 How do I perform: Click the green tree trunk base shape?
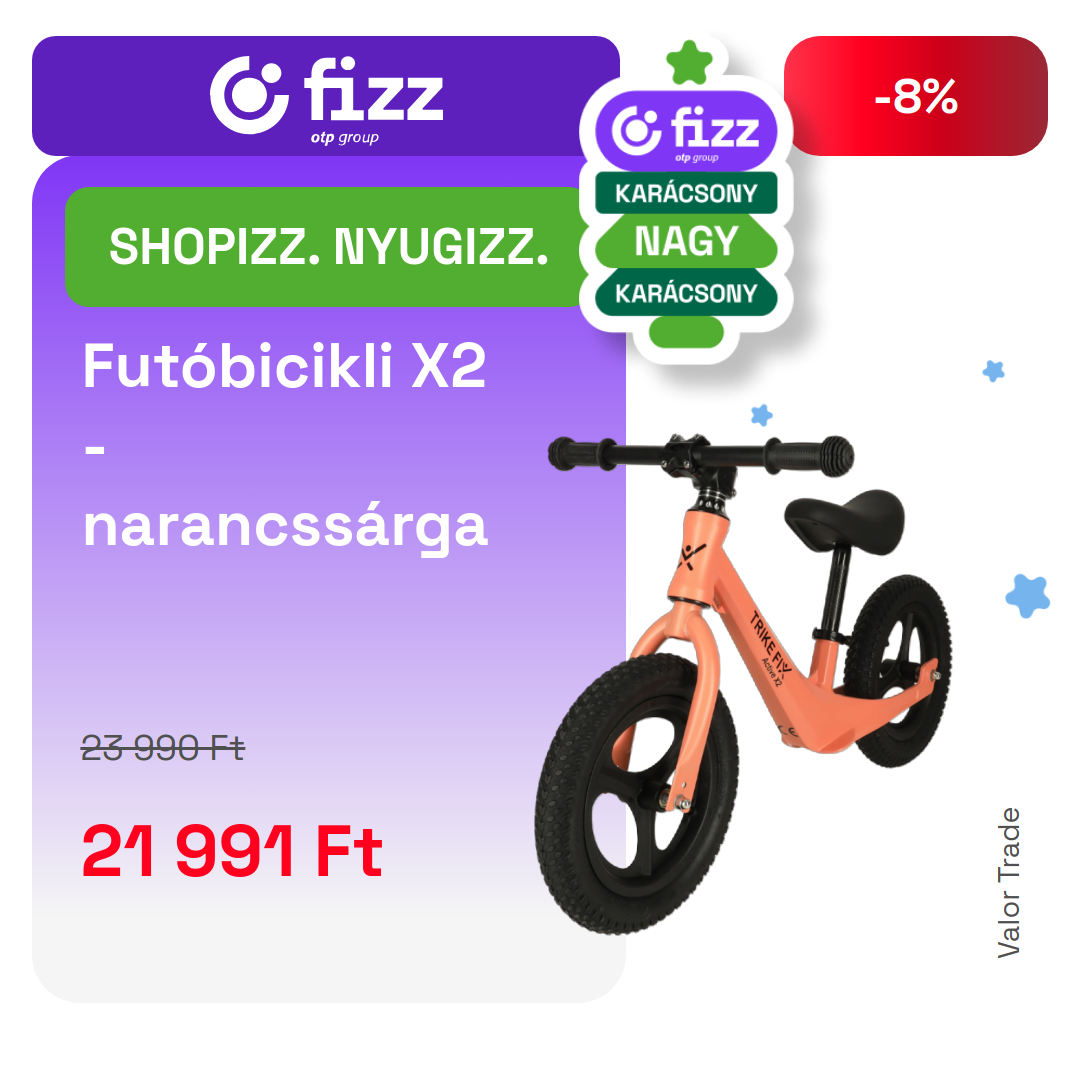pyautogui.click(x=686, y=333)
